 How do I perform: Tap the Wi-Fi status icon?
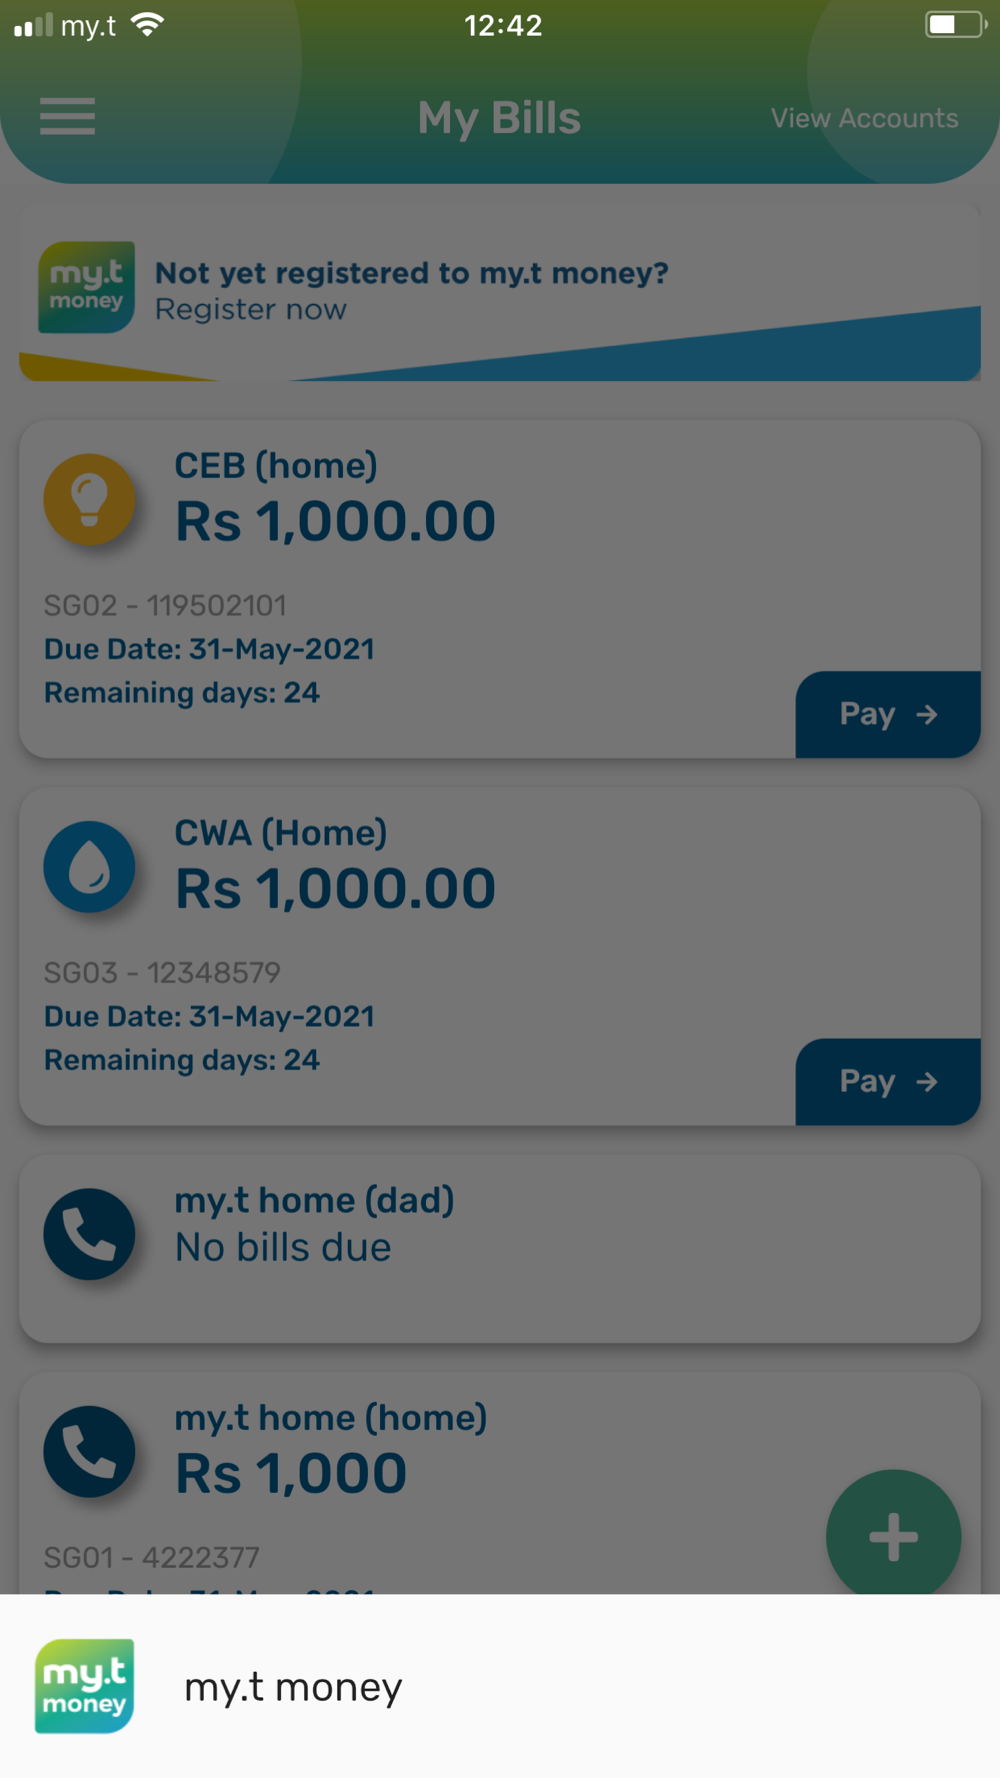147,25
